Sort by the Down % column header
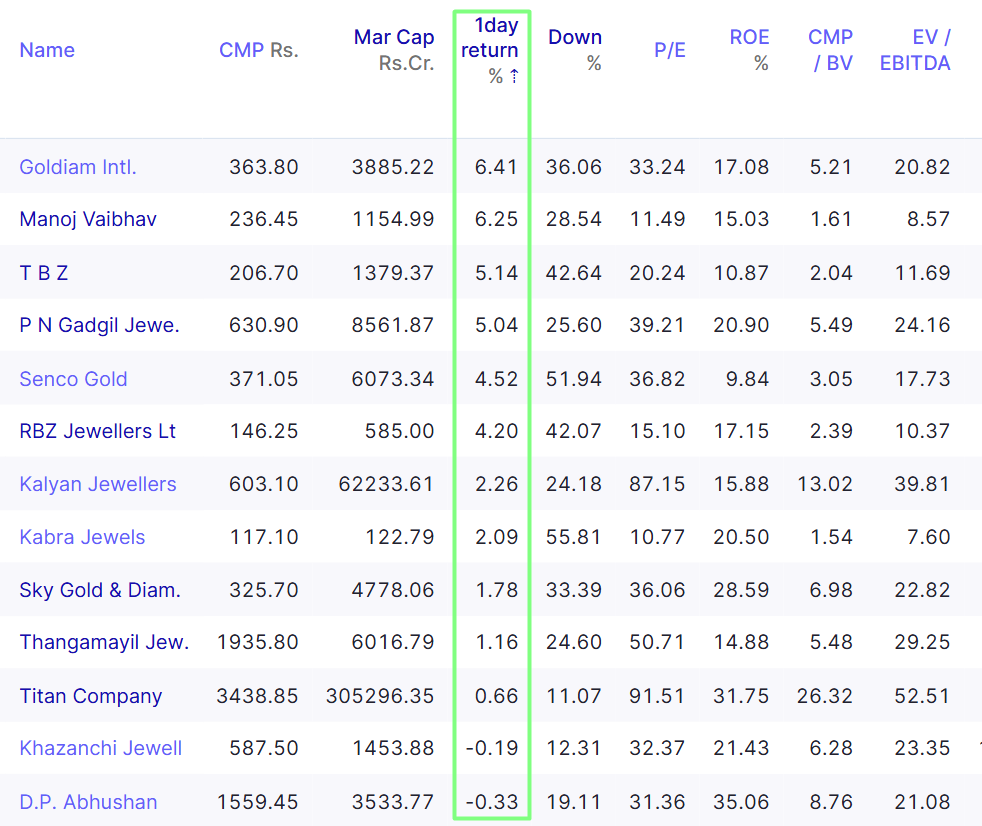Viewport: 982px width, 826px height. click(575, 50)
